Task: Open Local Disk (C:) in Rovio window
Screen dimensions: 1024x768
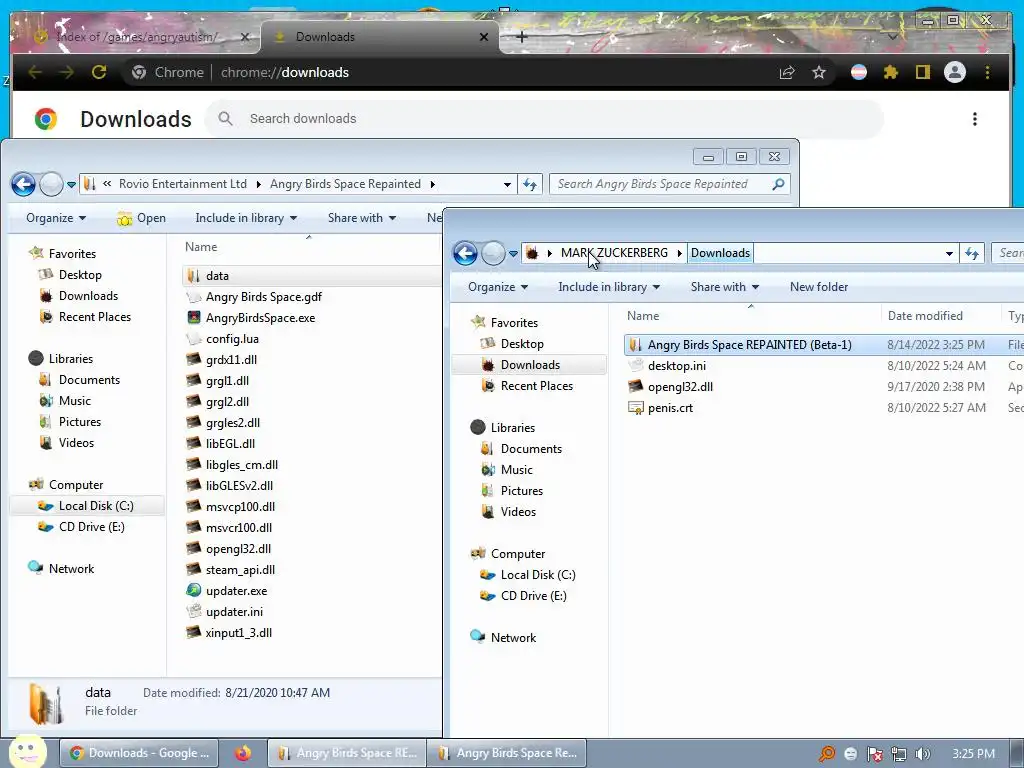Action: tap(95, 506)
